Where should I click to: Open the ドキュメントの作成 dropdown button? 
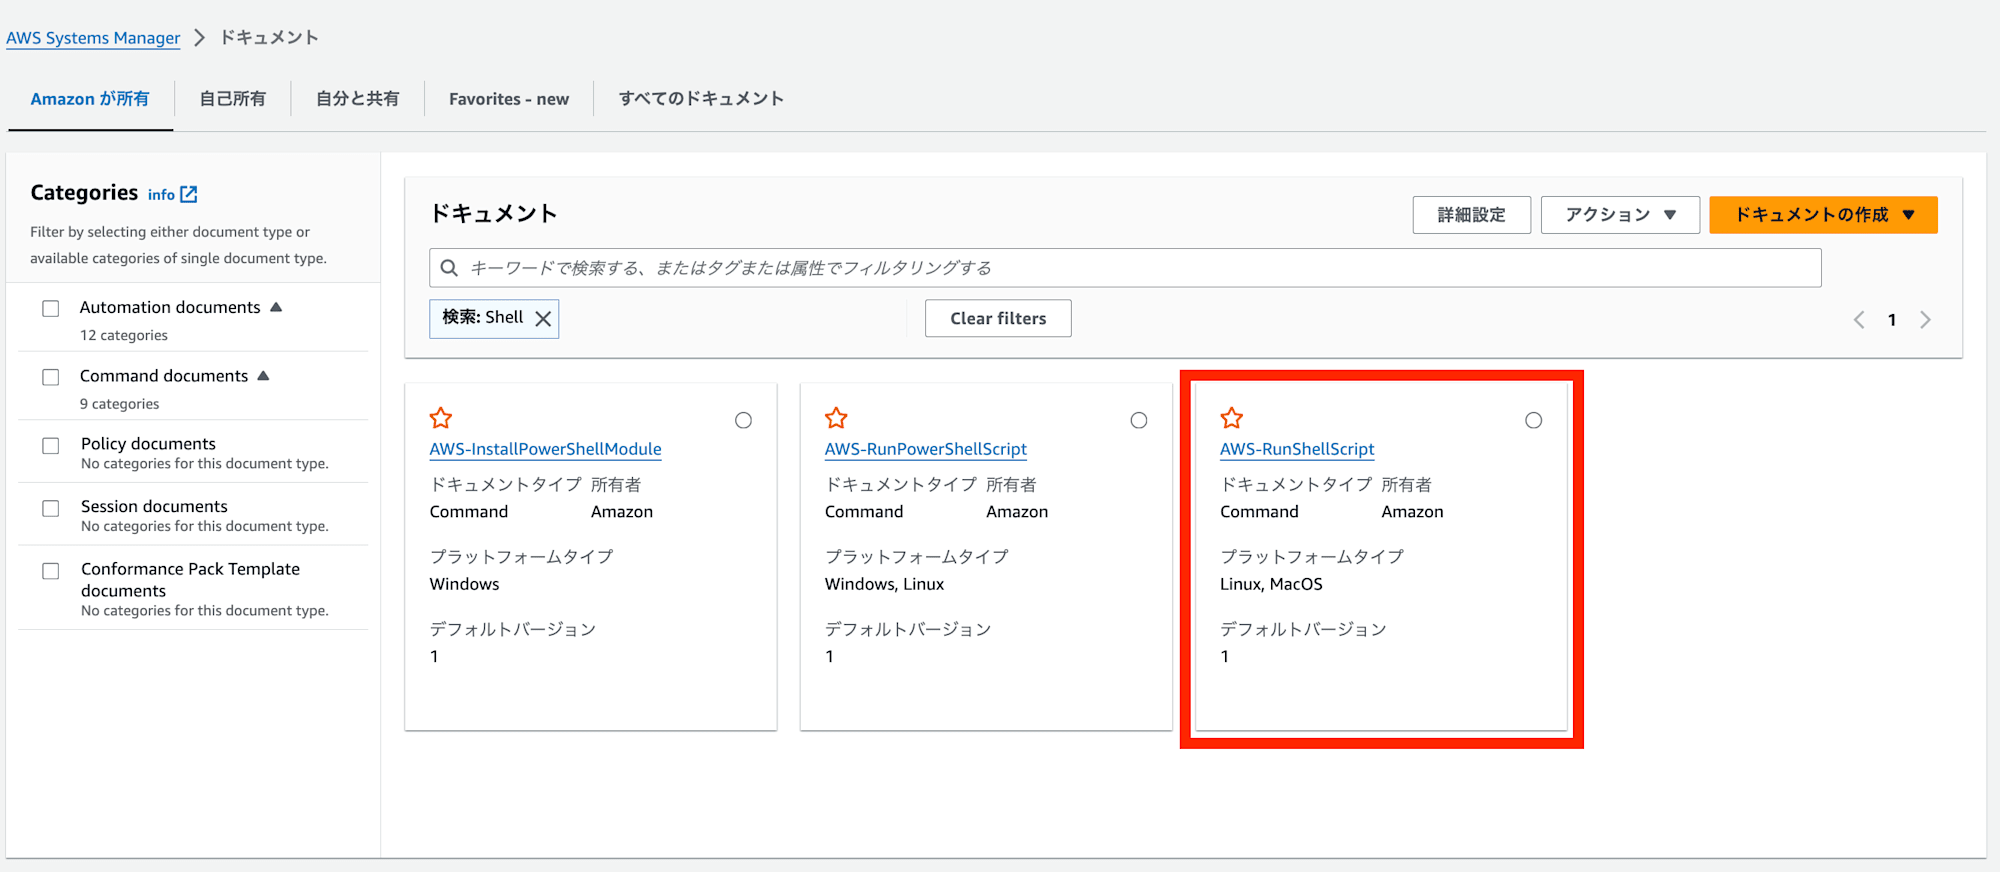point(1823,215)
